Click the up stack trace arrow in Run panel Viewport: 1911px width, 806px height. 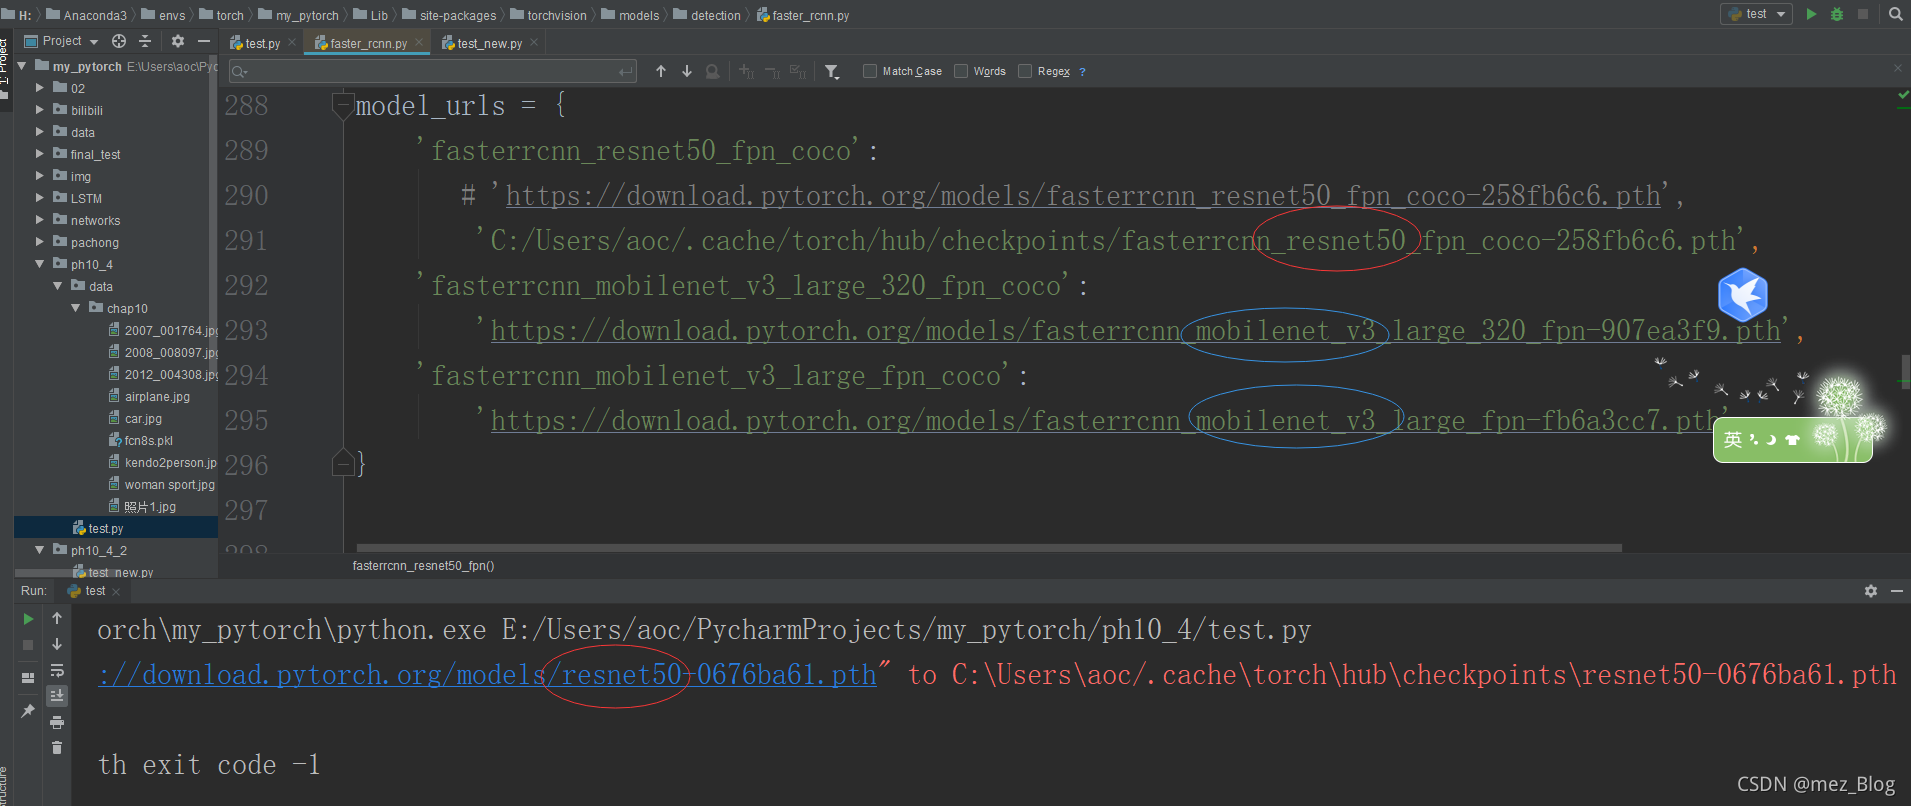57,618
